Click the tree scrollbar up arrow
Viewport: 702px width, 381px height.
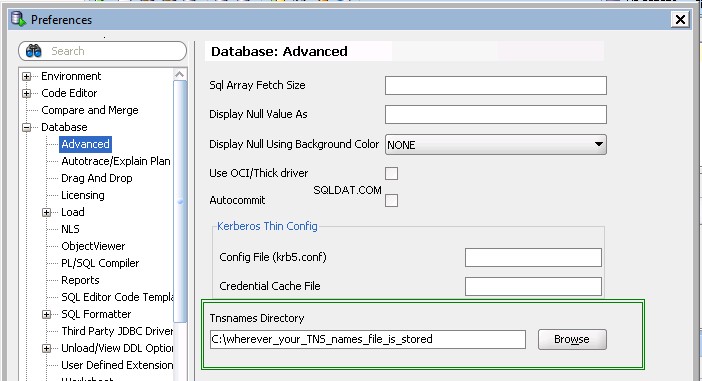tap(180, 74)
